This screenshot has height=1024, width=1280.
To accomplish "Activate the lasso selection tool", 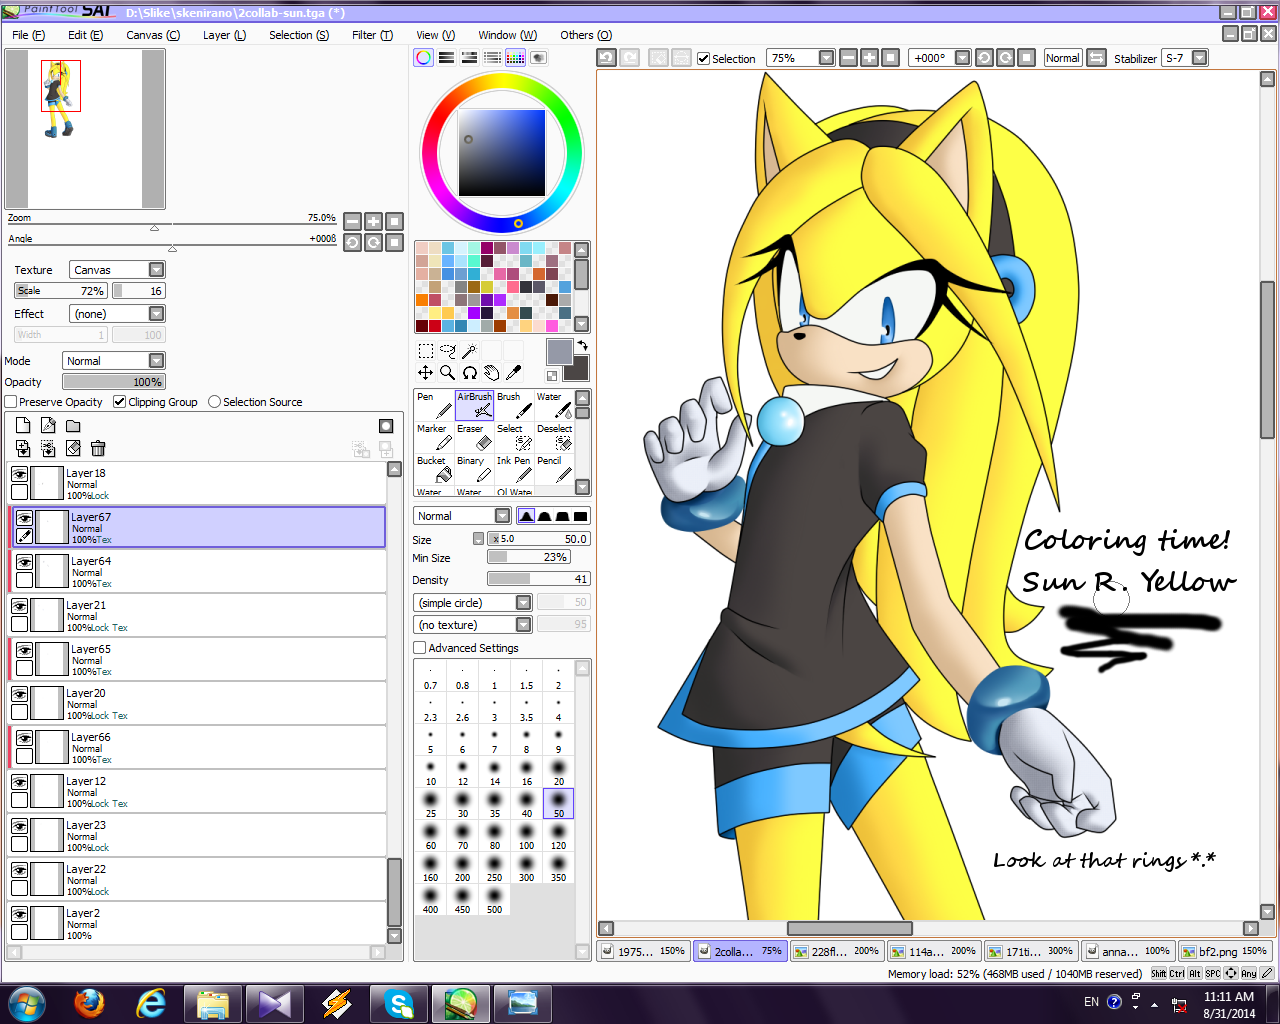I will (447, 351).
